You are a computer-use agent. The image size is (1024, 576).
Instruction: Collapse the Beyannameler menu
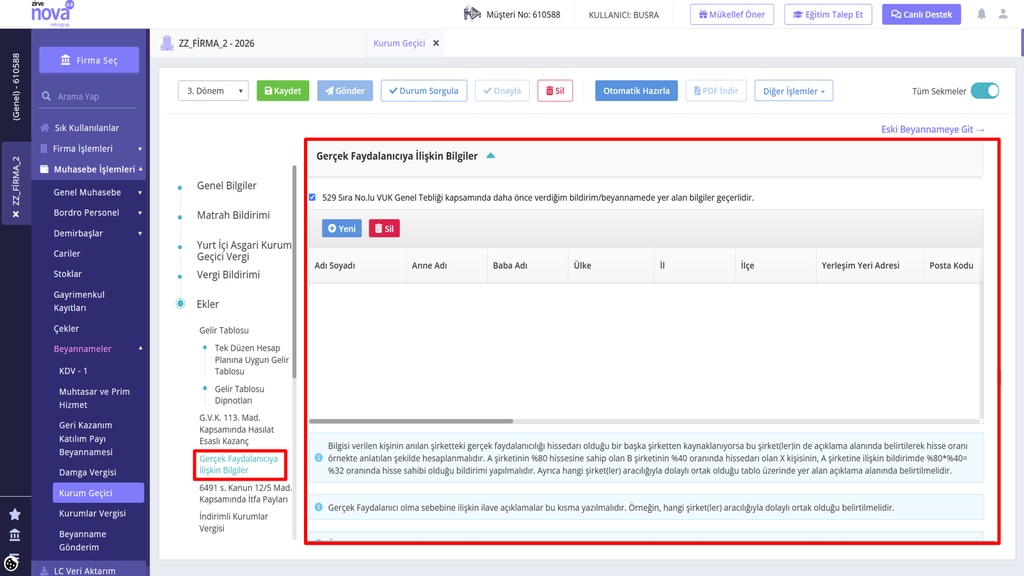[140, 349]
